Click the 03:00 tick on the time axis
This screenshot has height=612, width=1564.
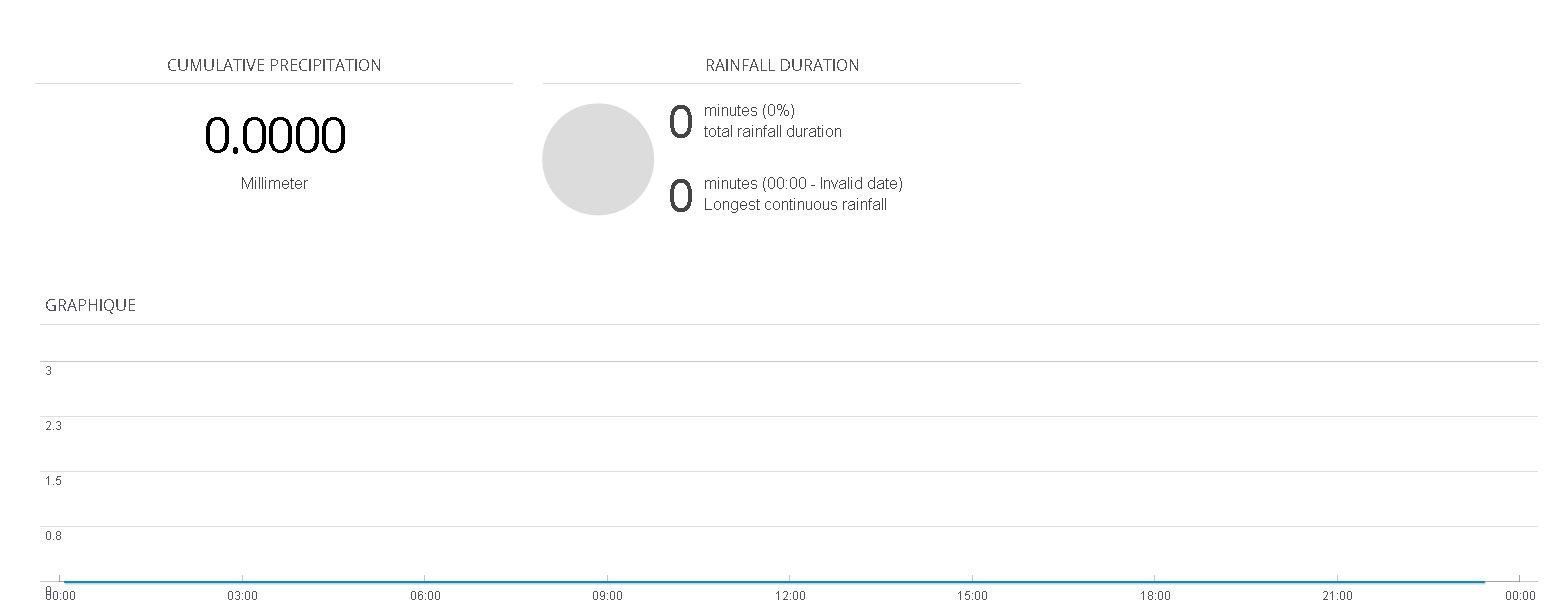[242, 596]
